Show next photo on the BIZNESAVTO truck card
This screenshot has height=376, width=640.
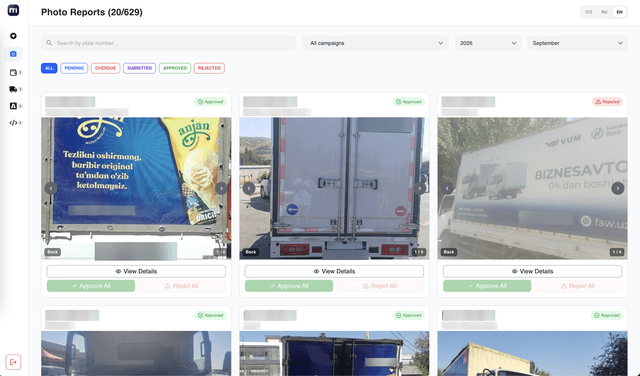[x=618, y=188]
